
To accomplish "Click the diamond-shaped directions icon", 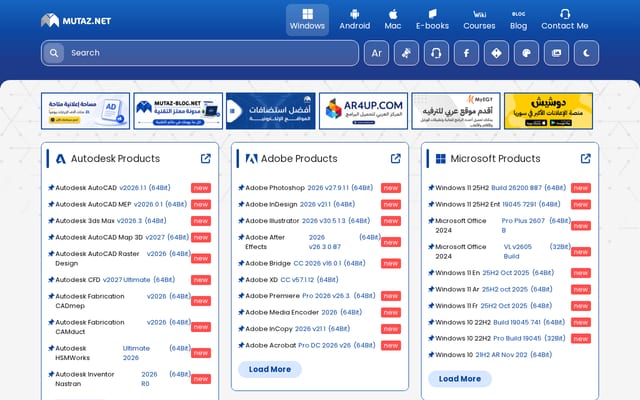I will tap(496, 53).
